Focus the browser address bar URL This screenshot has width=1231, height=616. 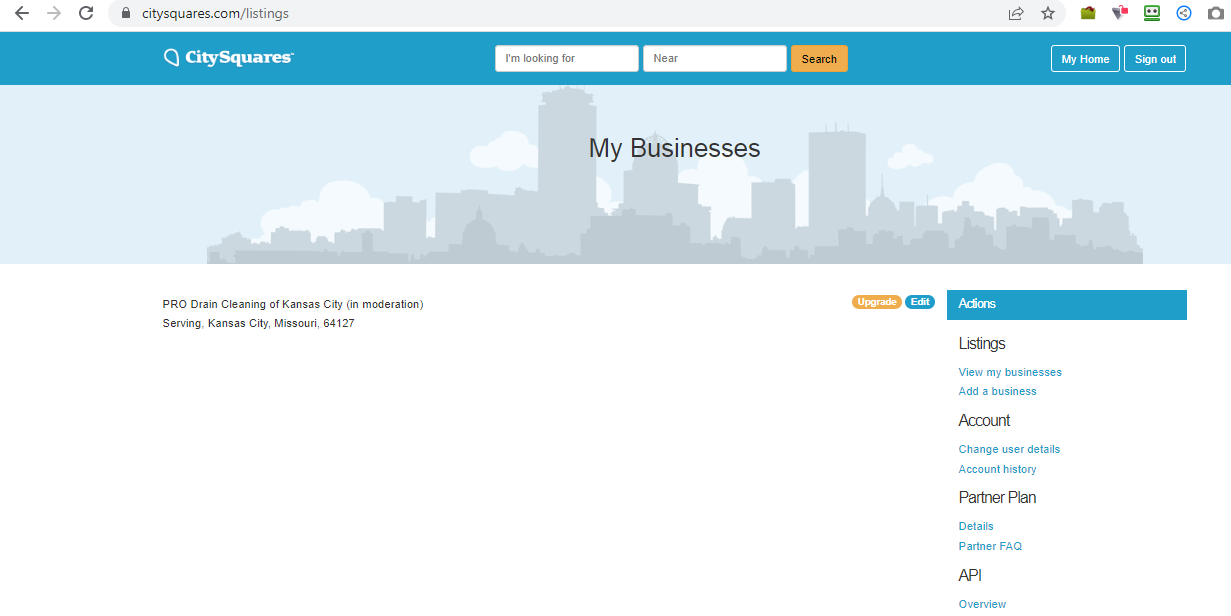coord(215,14)
